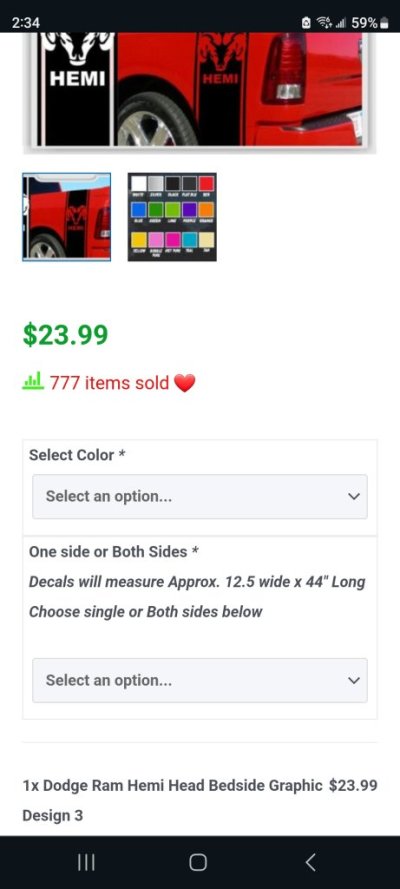Tap the red swatch in color chart

pos(207,183)
